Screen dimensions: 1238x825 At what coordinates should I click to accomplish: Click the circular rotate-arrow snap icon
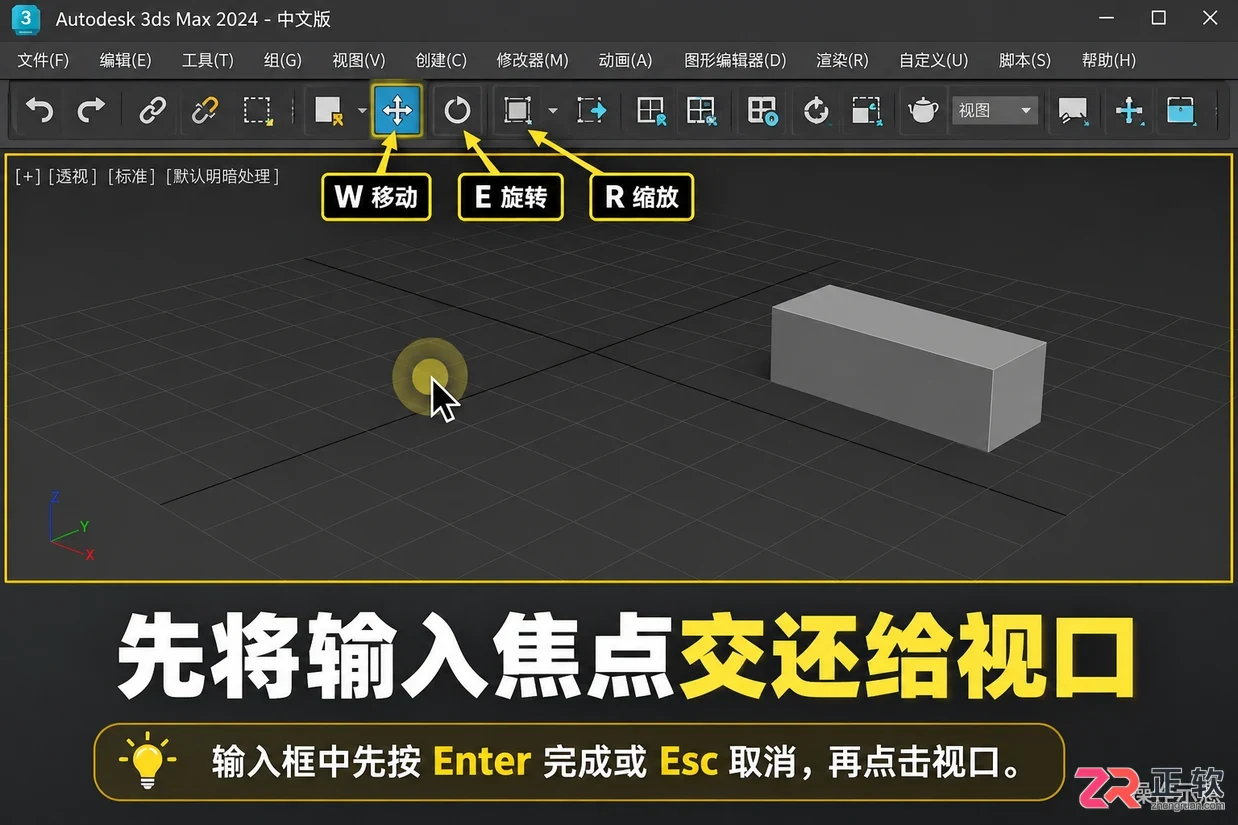tap(817, 110)
